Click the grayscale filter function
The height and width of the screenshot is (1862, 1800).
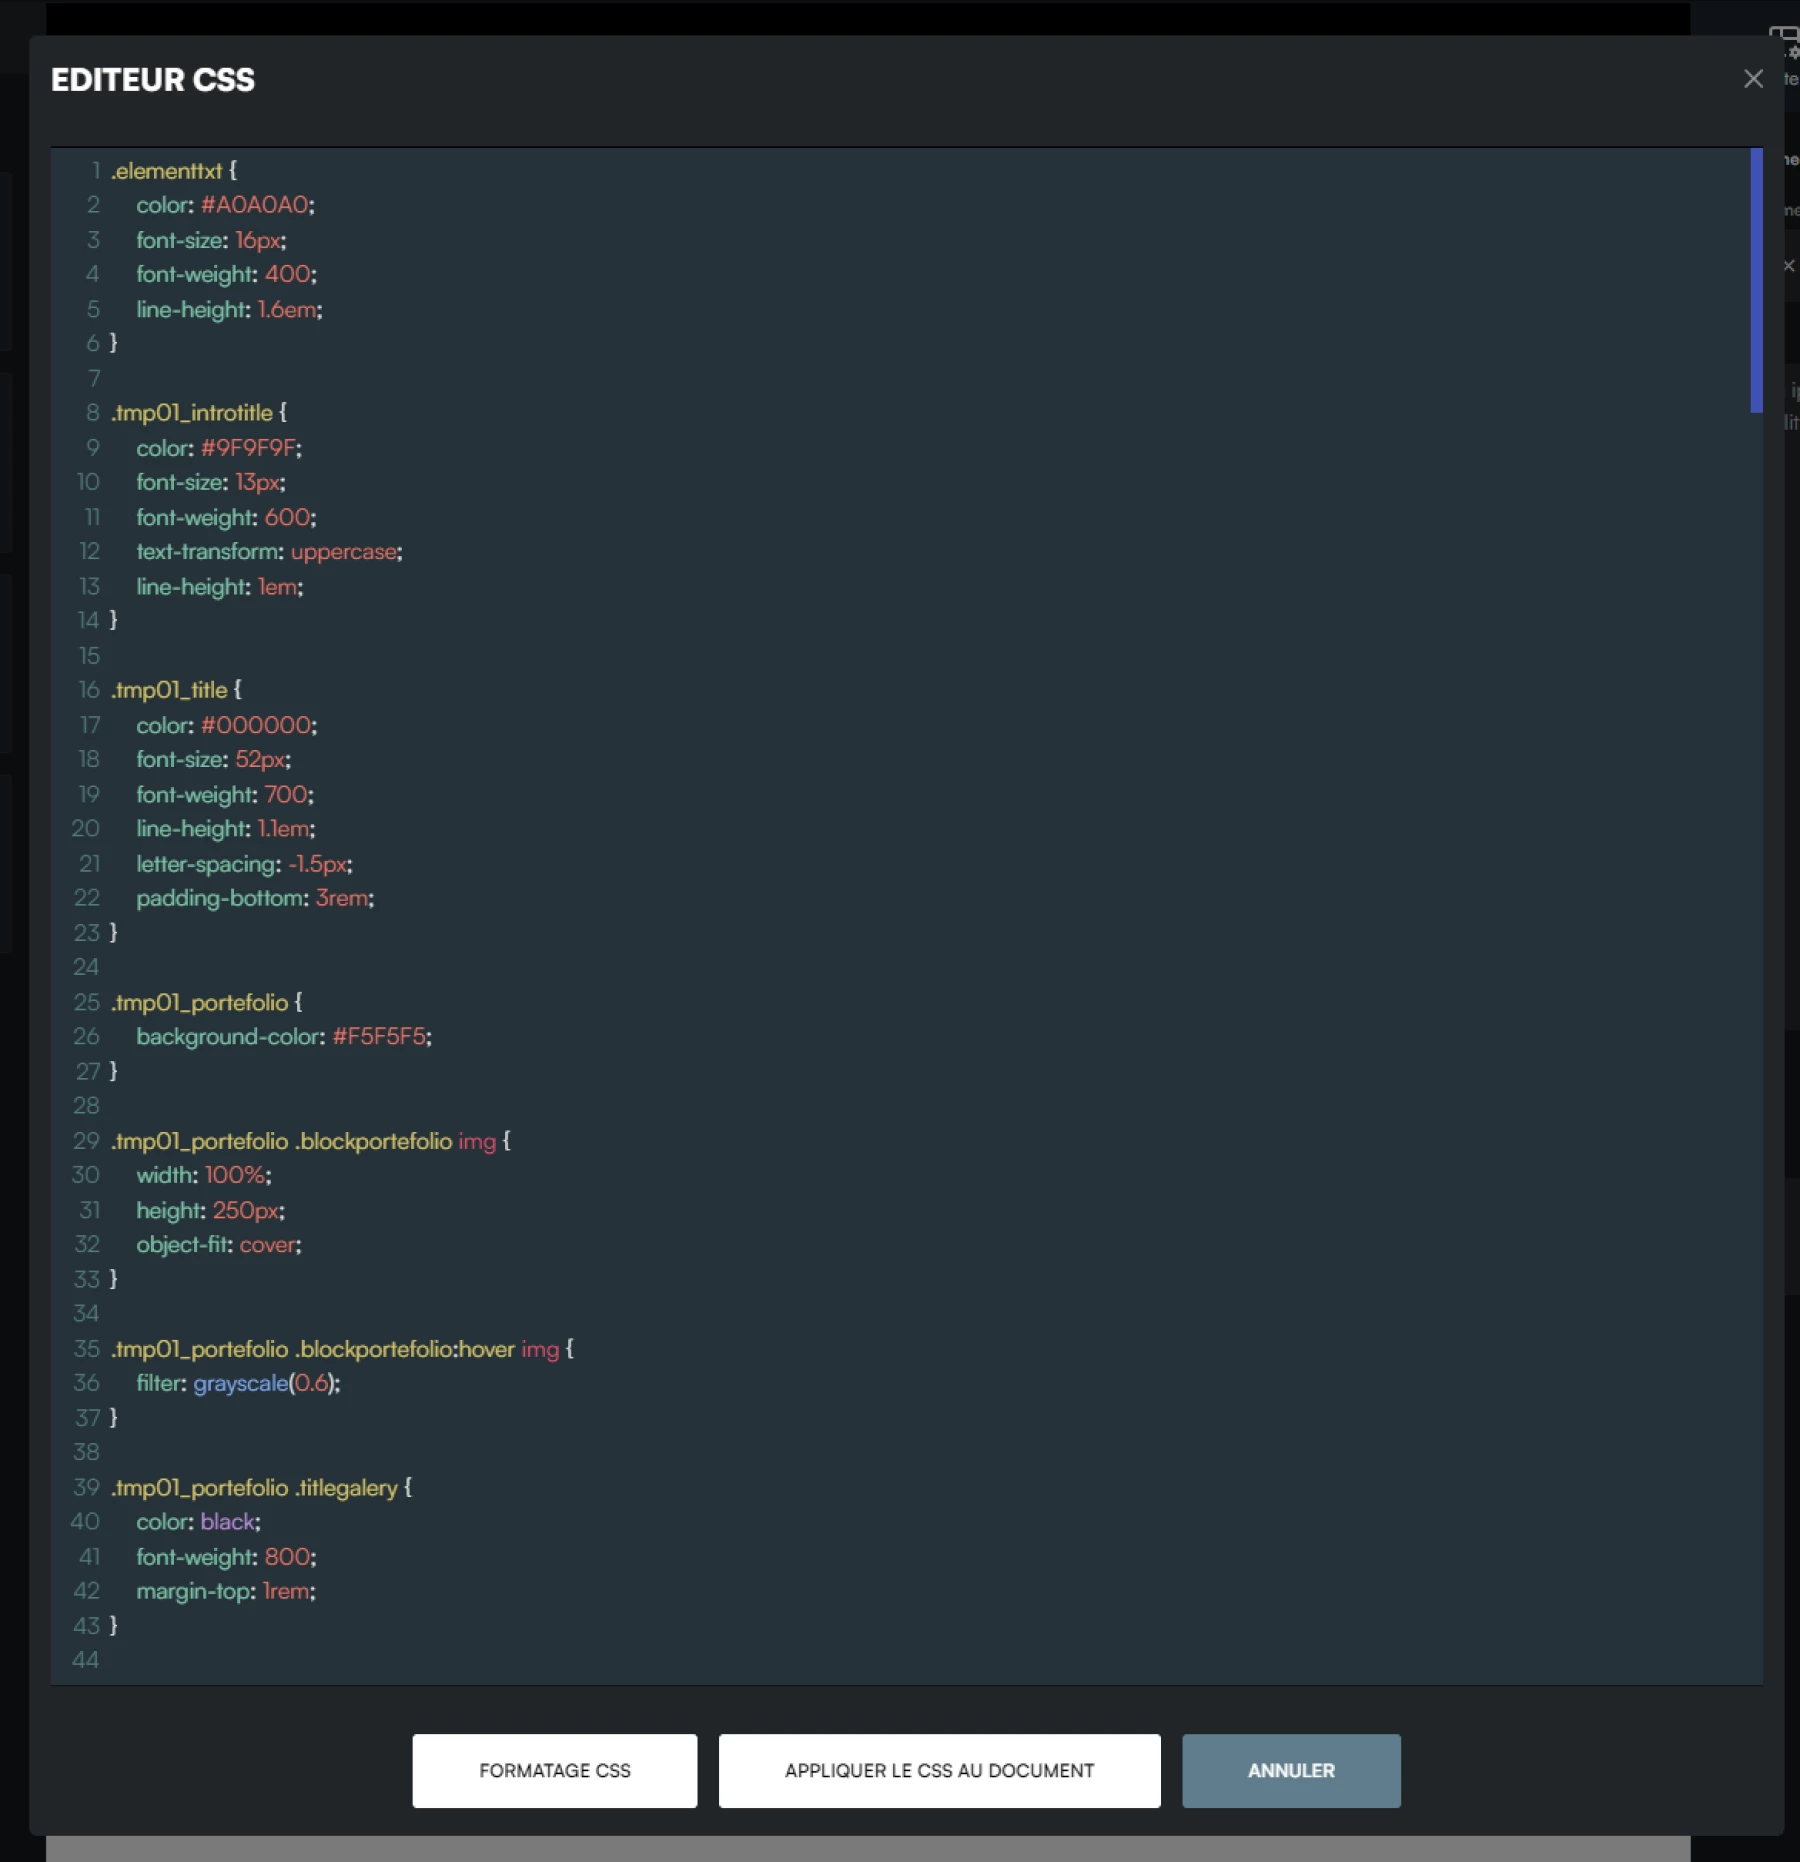point(240,1383)
